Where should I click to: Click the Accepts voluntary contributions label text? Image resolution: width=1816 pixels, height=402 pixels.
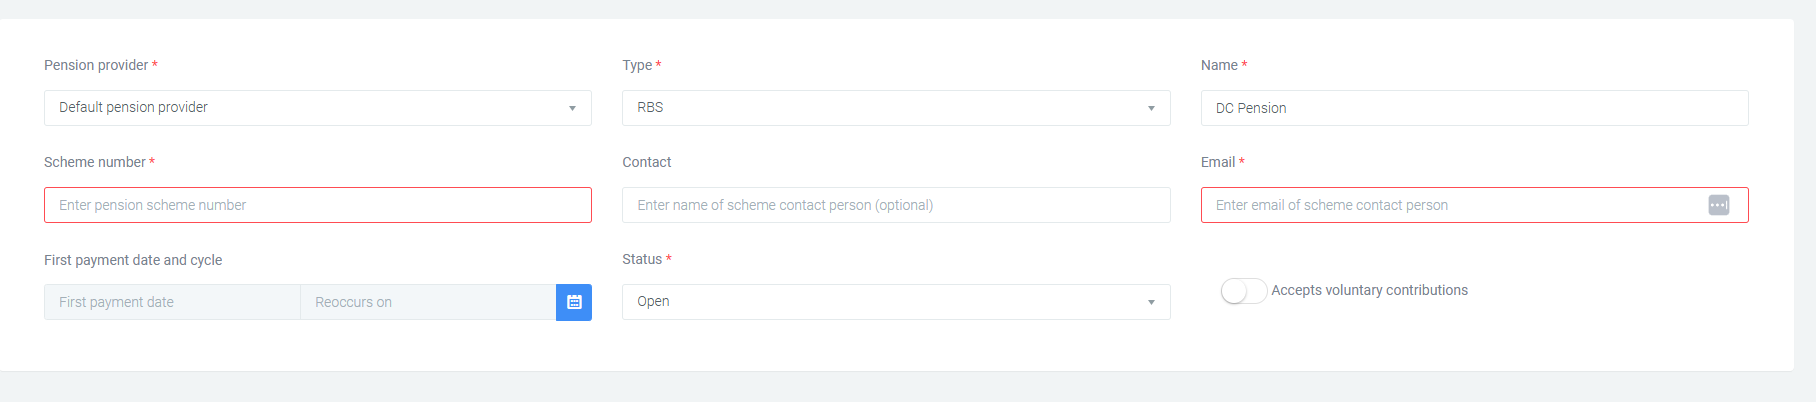pyautogui.click(x=1369, y=290)
